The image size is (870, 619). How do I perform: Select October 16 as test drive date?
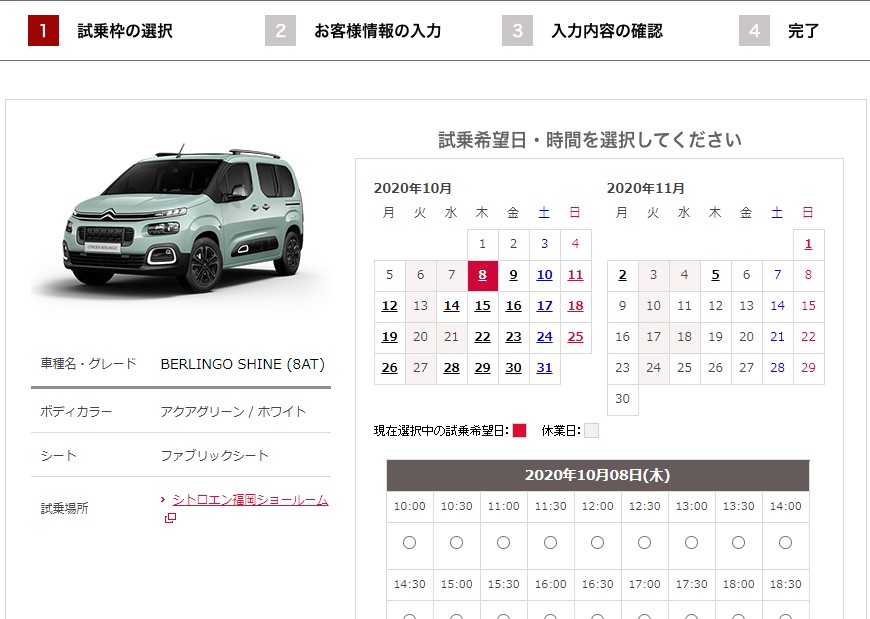tap(513, 306)
